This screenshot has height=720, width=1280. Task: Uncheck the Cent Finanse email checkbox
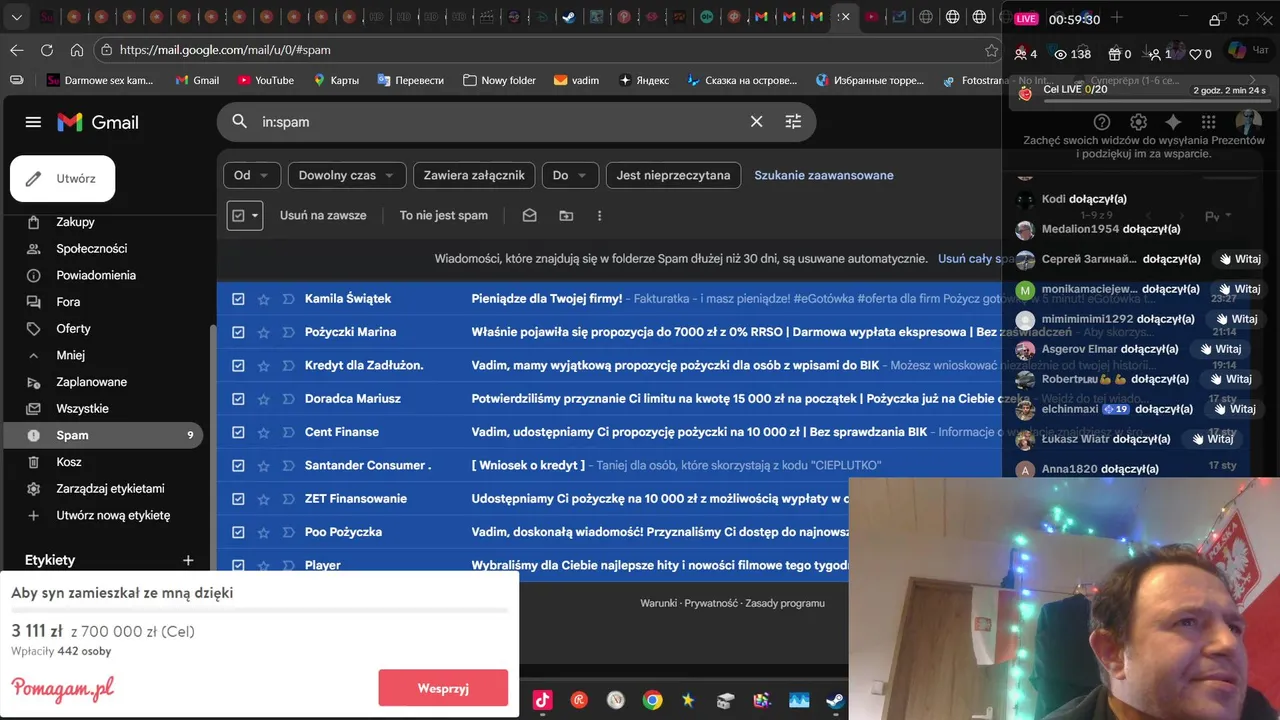pyautogui.click(x=238, y=432)
